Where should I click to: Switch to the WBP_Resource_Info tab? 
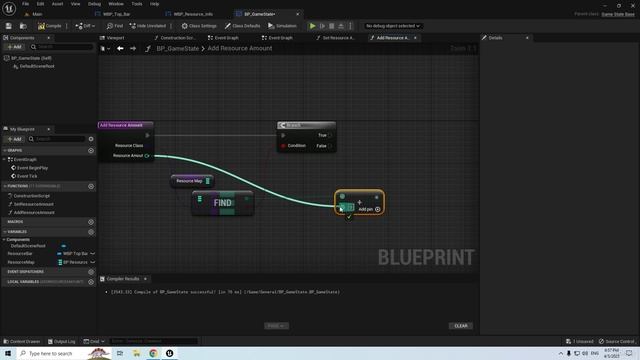193,14
